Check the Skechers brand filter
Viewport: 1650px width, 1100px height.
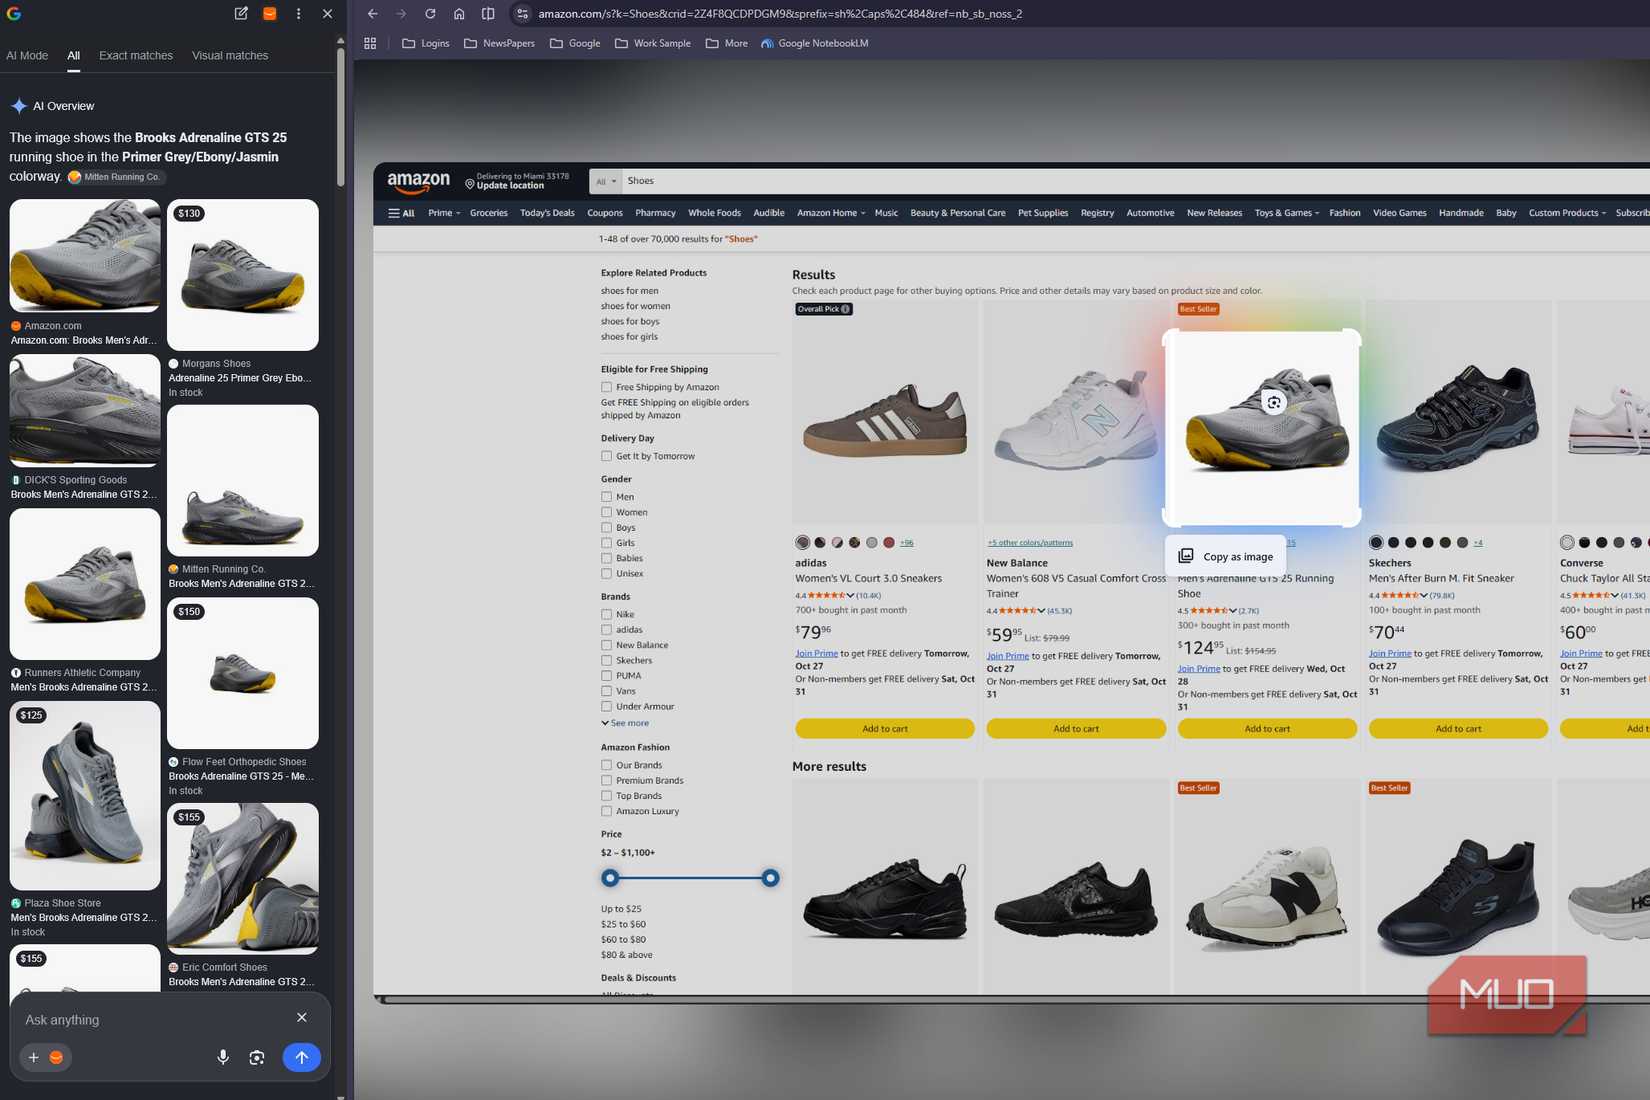606,660
